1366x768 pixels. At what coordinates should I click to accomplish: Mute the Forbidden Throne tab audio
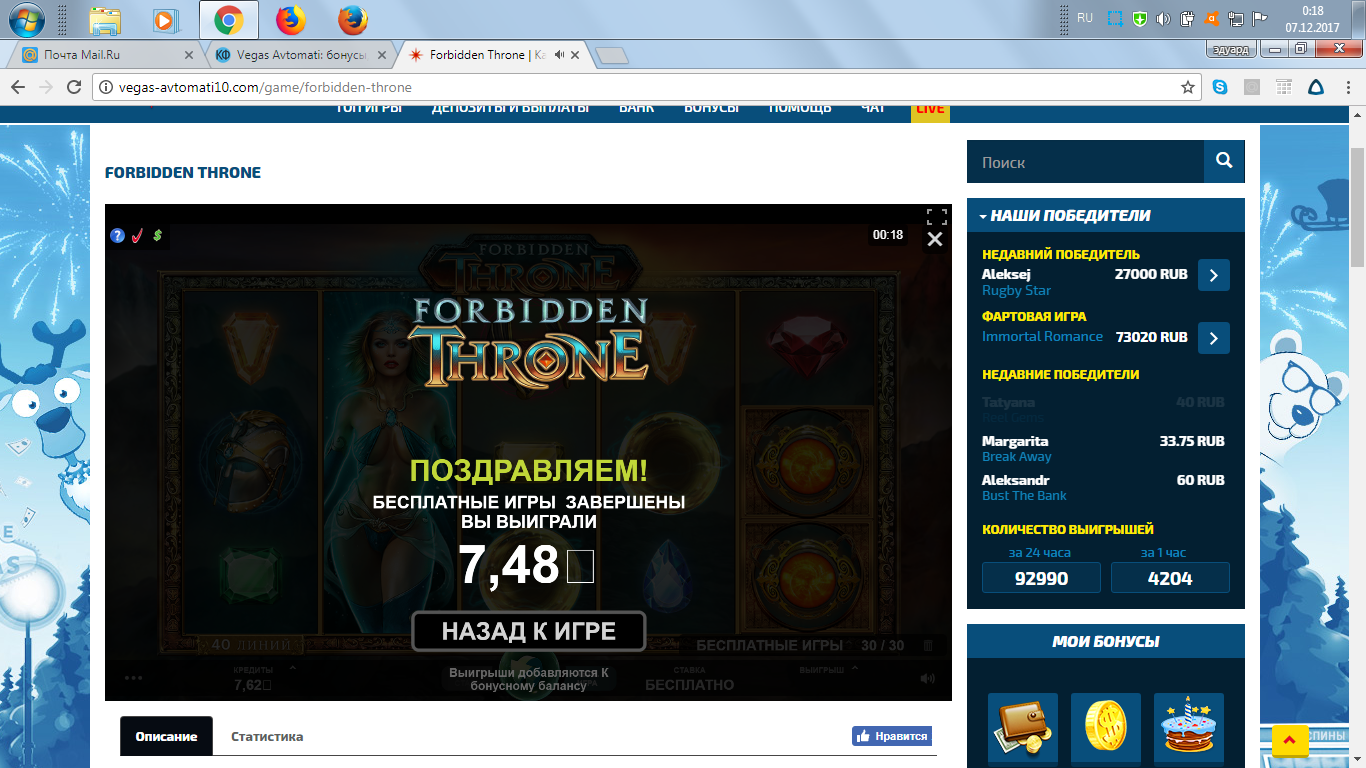tap(560, 55)
